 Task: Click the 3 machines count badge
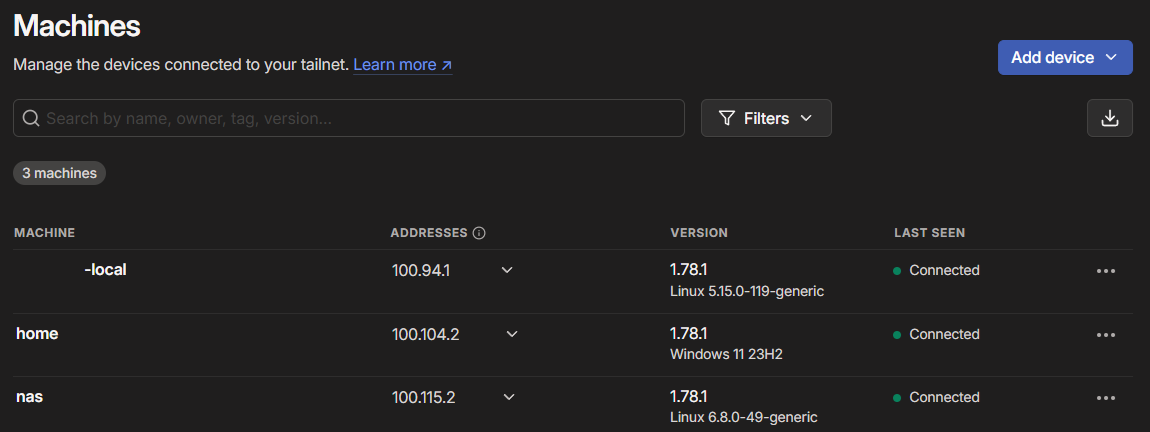(x=59, y=173)
